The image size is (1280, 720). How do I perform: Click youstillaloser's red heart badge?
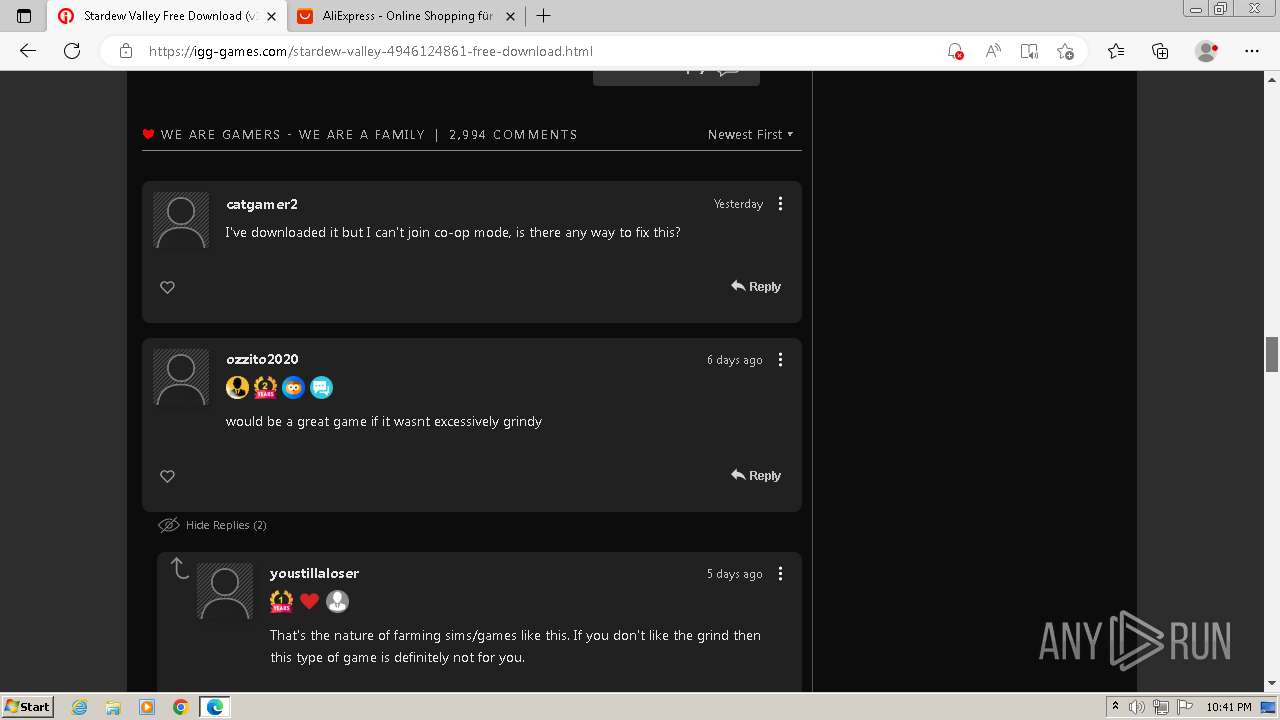309,601
